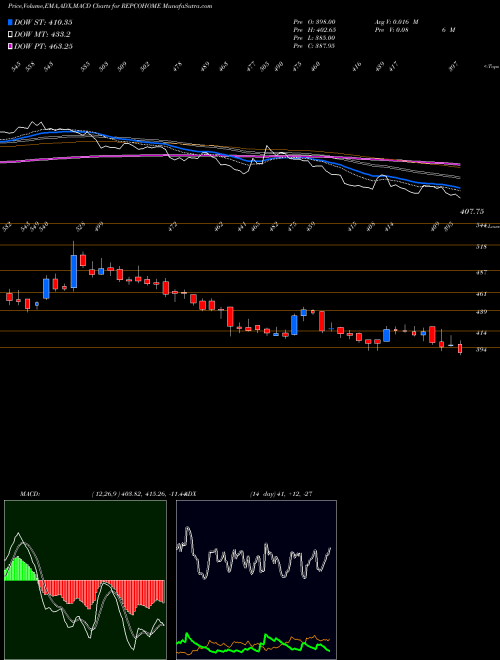Click the 487 price axis label

[x=481, y=273]
